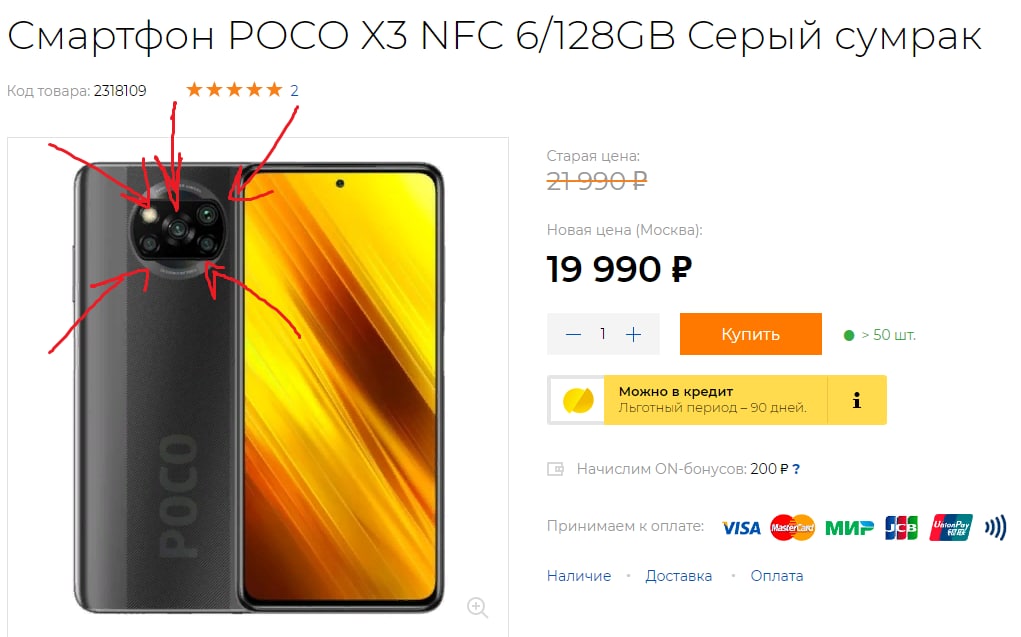Click the POCO X3 product photo

[259, 387]
